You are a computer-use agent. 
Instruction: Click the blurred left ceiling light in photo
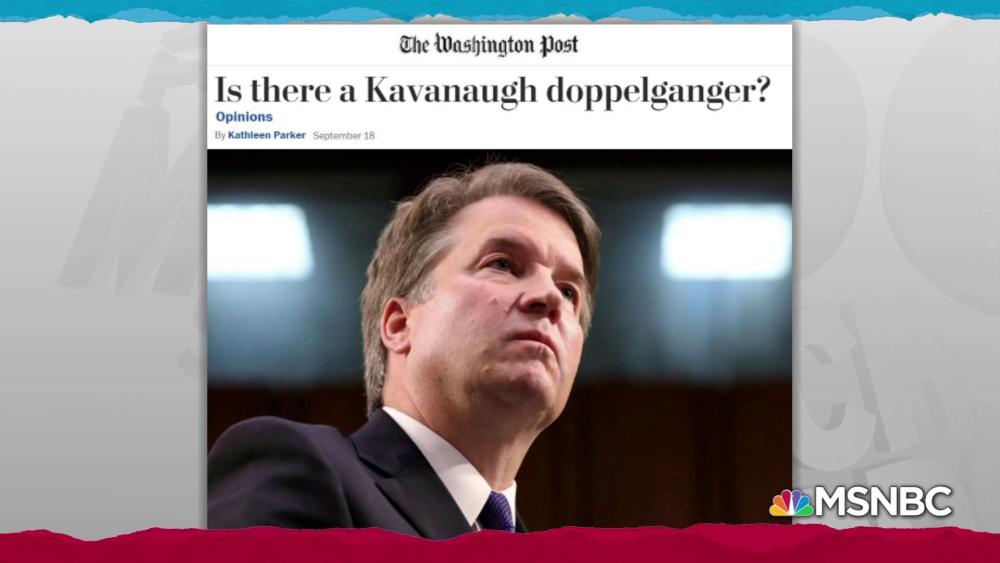coord(260,242)
